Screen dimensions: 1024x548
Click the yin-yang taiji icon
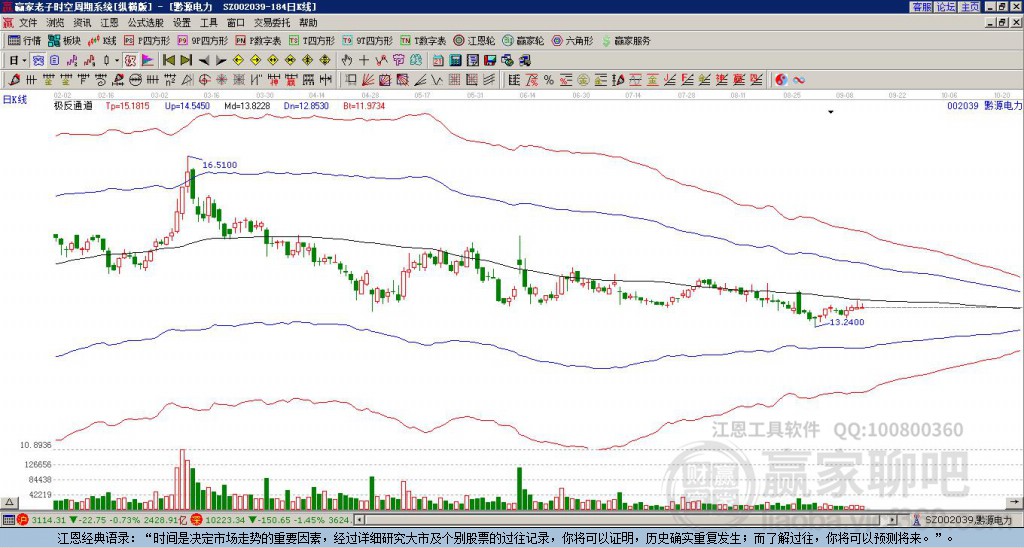tap(781, 80)
